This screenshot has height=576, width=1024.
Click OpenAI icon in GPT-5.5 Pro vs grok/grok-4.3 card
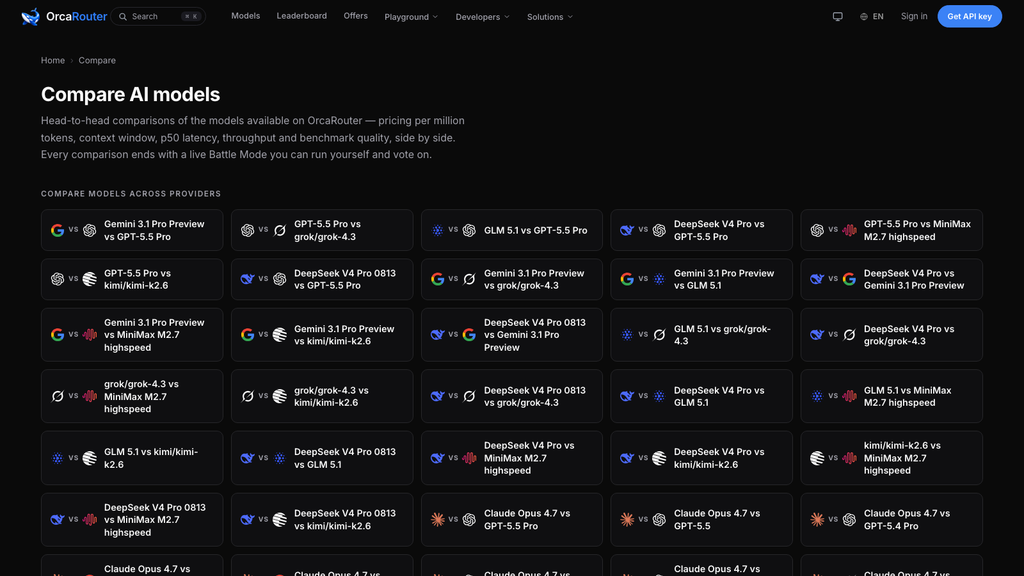(248, 230)
